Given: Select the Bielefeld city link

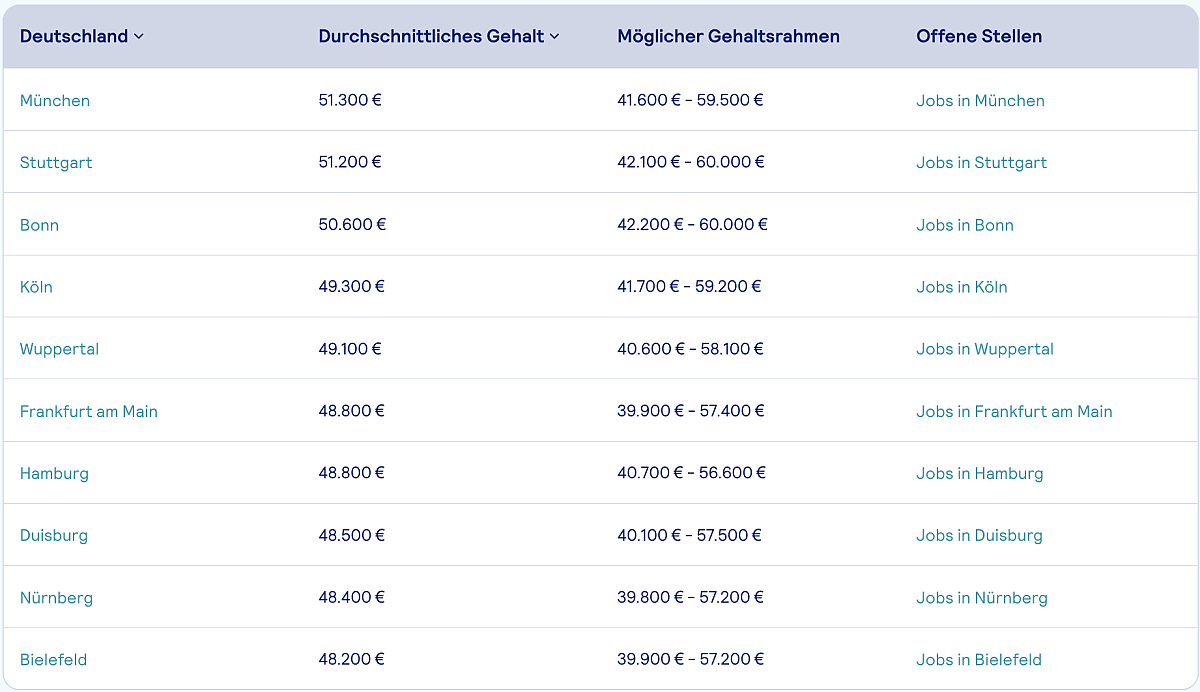Looking at the screenshot, I should click(x=53, y=660).
